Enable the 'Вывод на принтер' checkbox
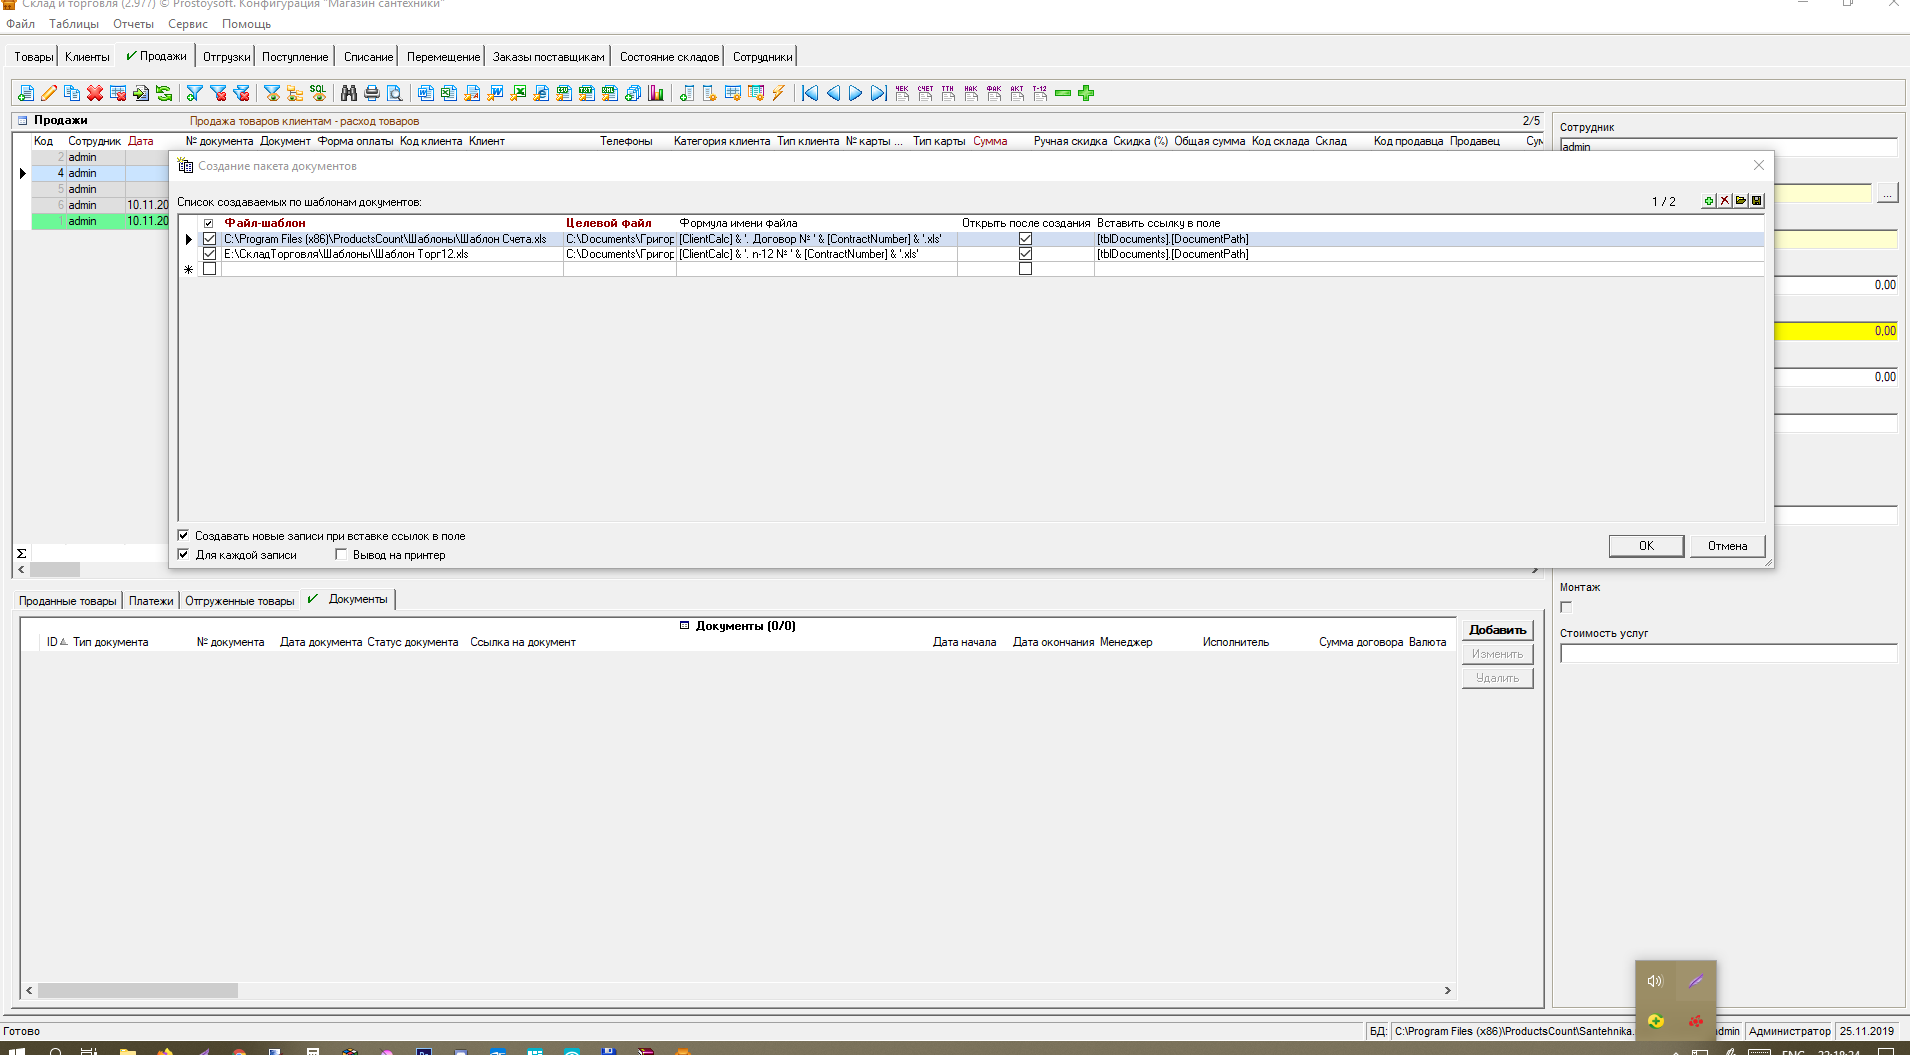 tap(341, 554)
